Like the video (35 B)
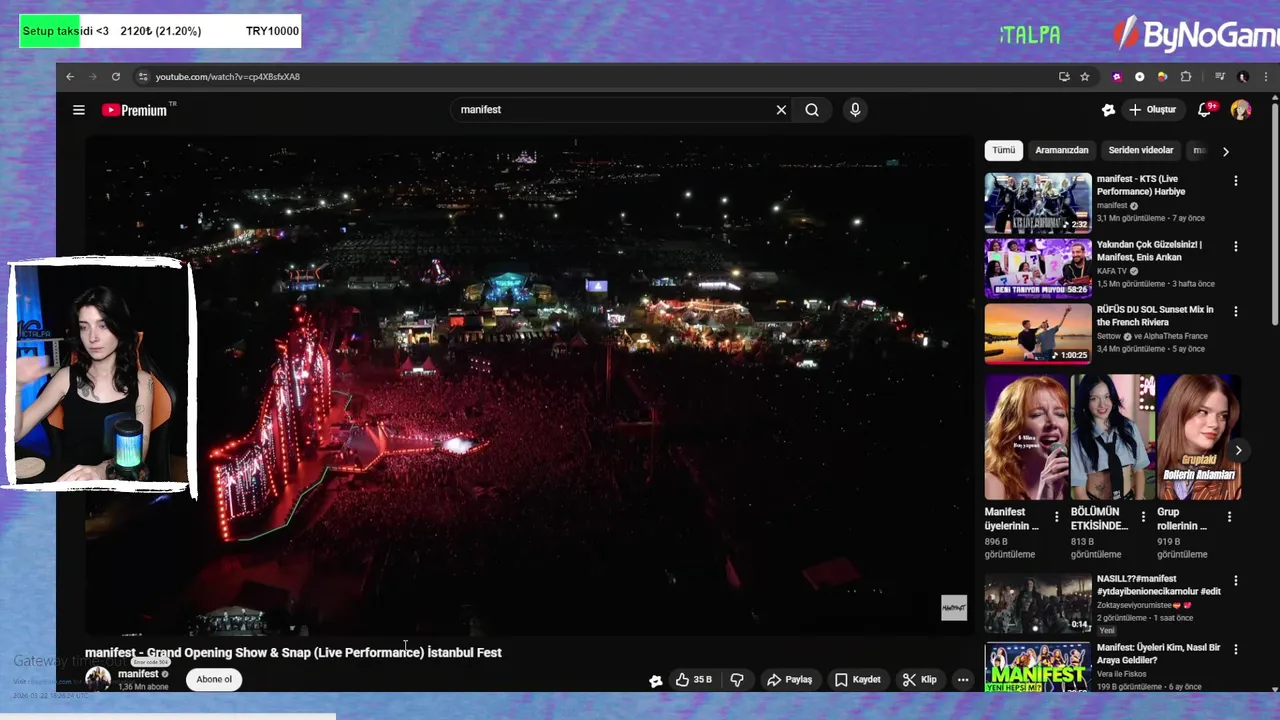The height and width of the screenshot is (720, 1280). tap(694, 680)
